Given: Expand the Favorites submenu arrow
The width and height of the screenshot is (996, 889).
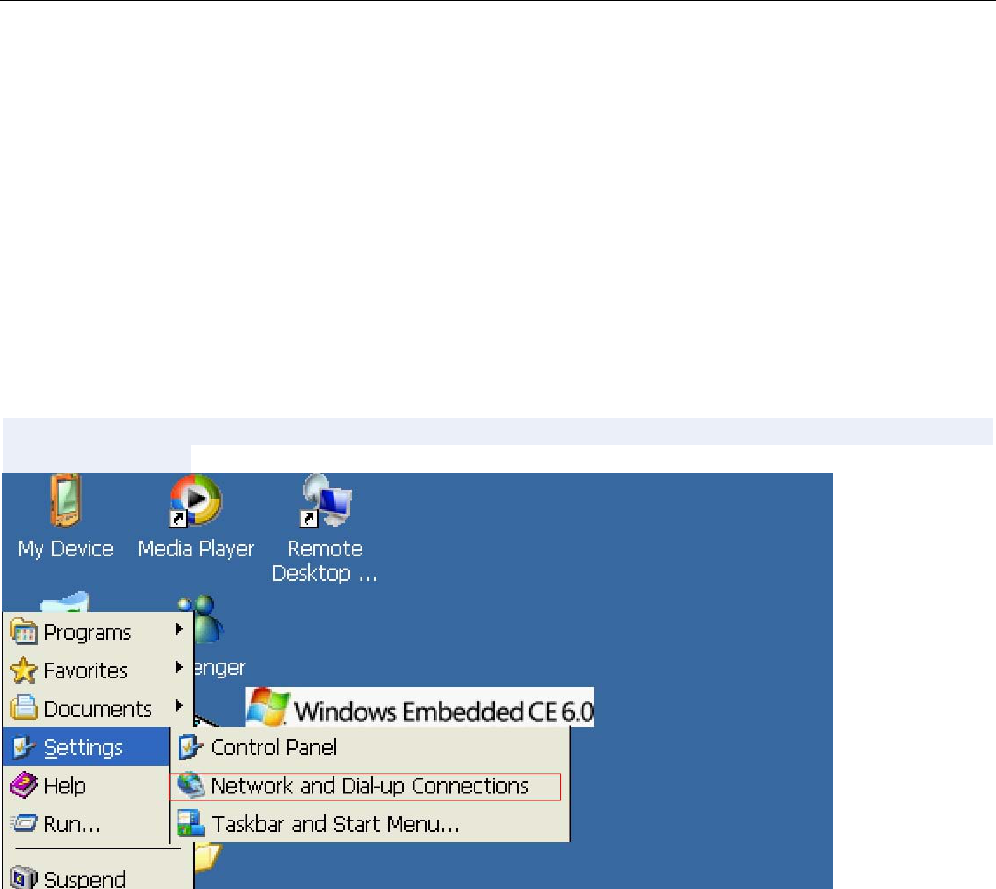Looking at the screenshot, I should 179,667.
